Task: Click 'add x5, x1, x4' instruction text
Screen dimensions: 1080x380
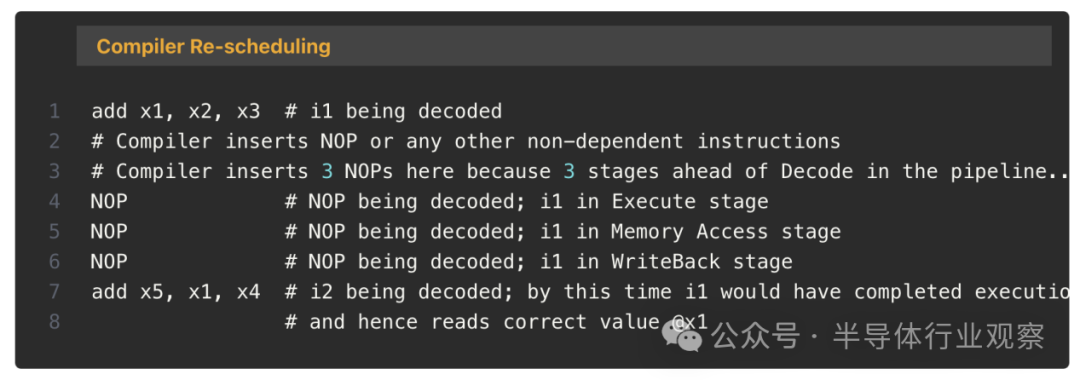Action: click(176, 293)
